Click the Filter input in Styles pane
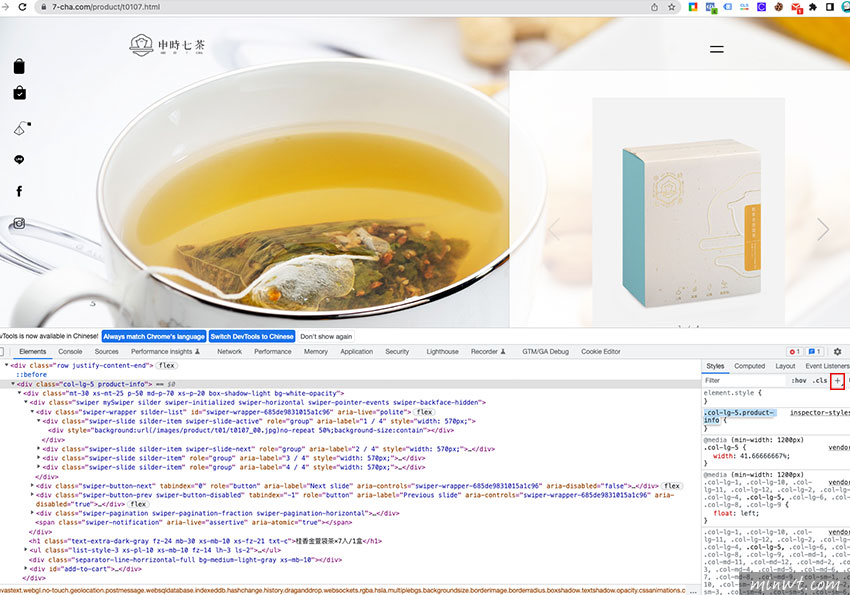Screen dimensions: 850x595 [x=740, y=381]
